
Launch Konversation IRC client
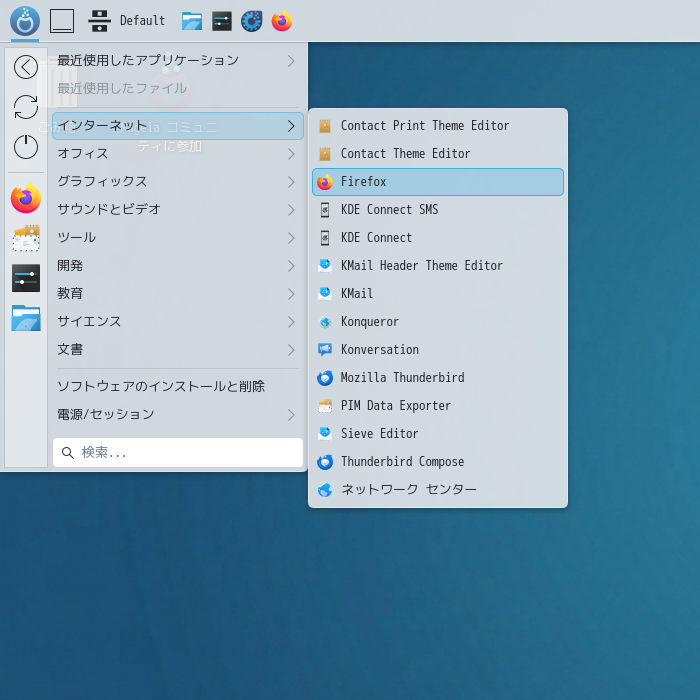pyautogui.click(x=438, y=350)
